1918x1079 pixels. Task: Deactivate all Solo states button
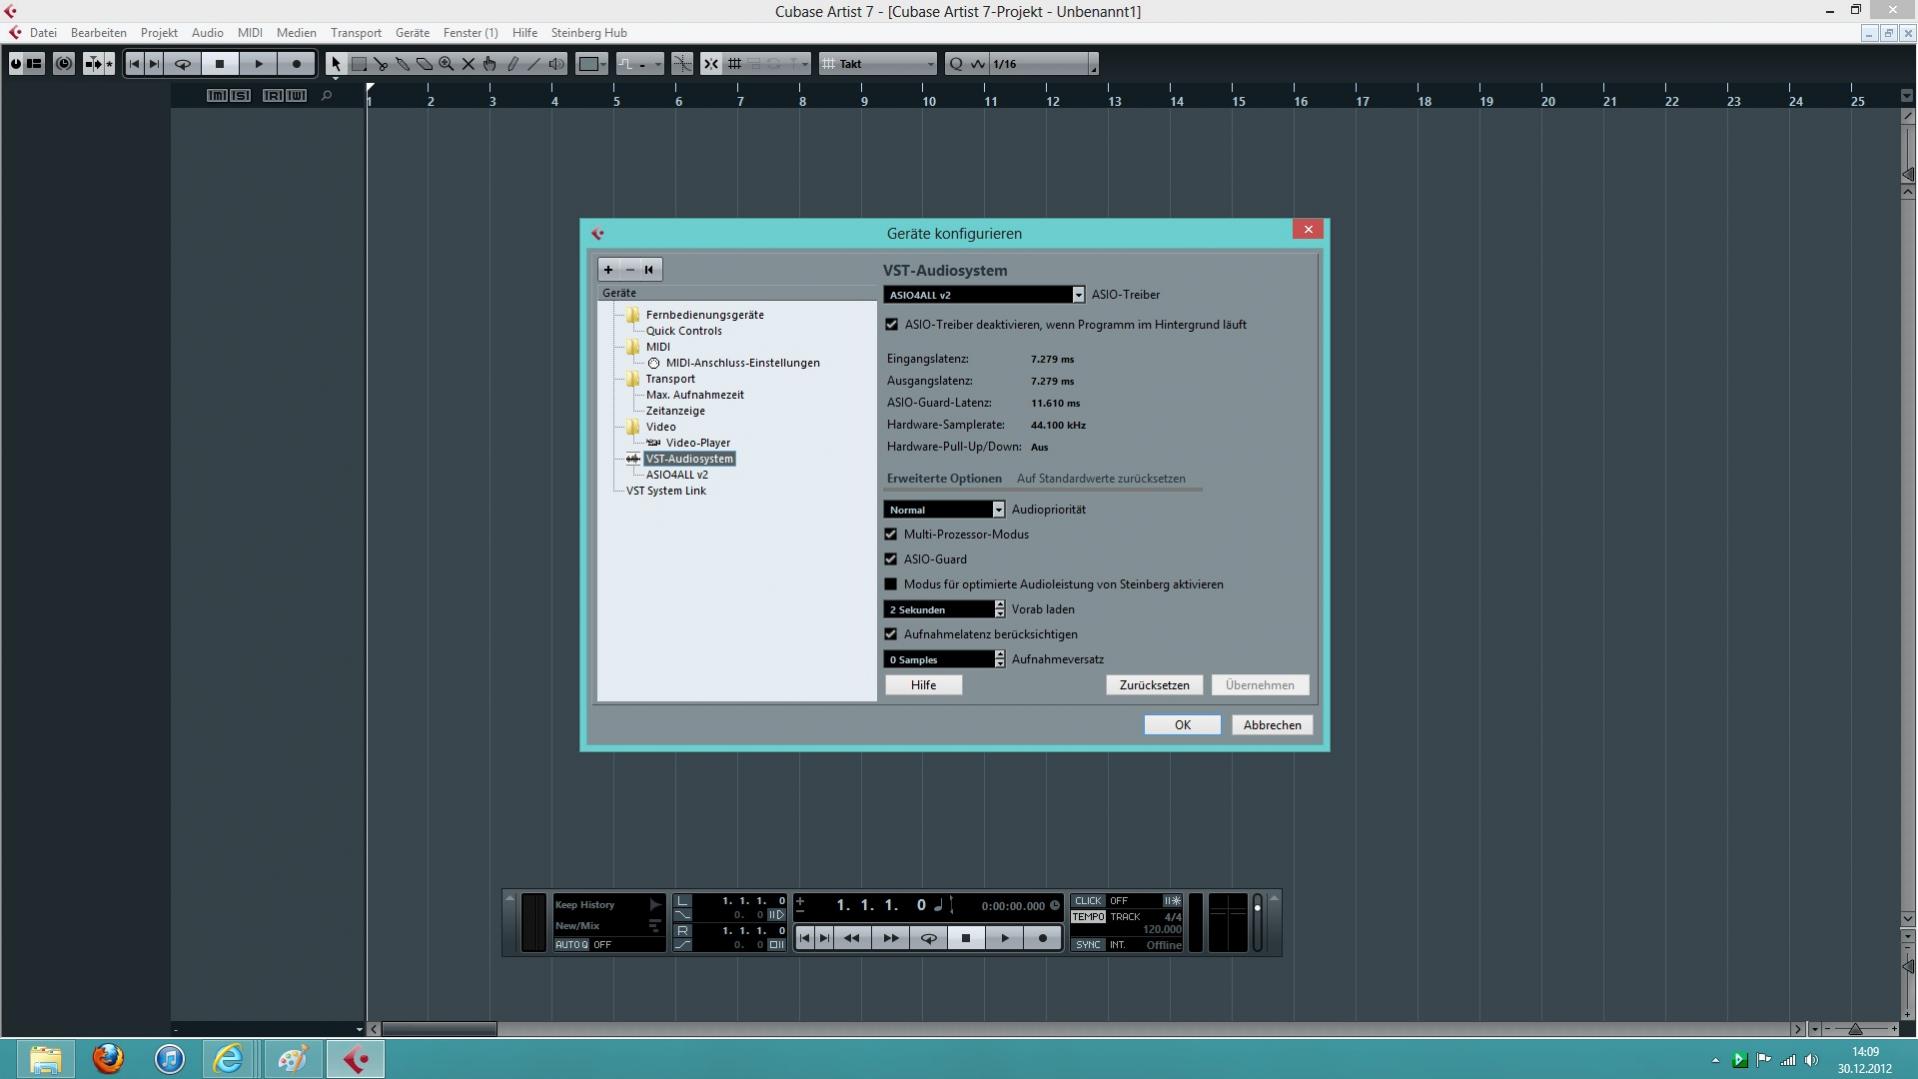(x=240, y=96)
